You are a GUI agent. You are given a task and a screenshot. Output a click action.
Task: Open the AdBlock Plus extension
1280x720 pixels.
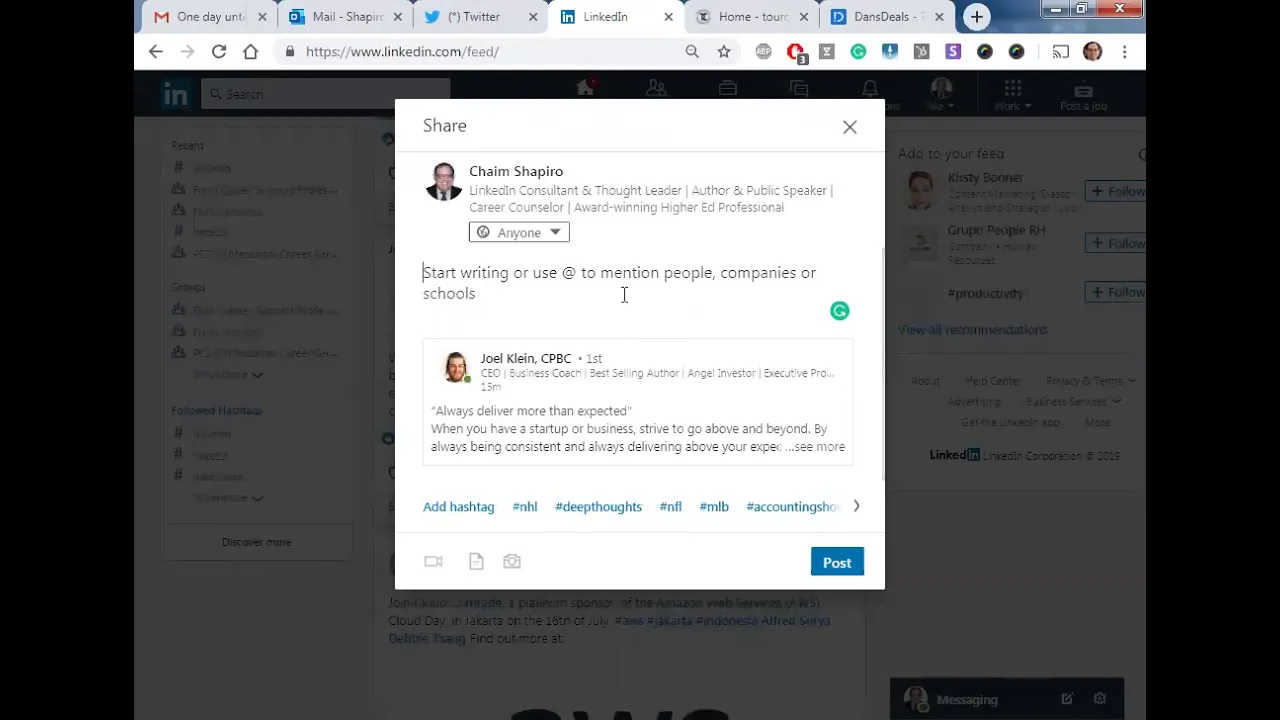pos(764,52)
